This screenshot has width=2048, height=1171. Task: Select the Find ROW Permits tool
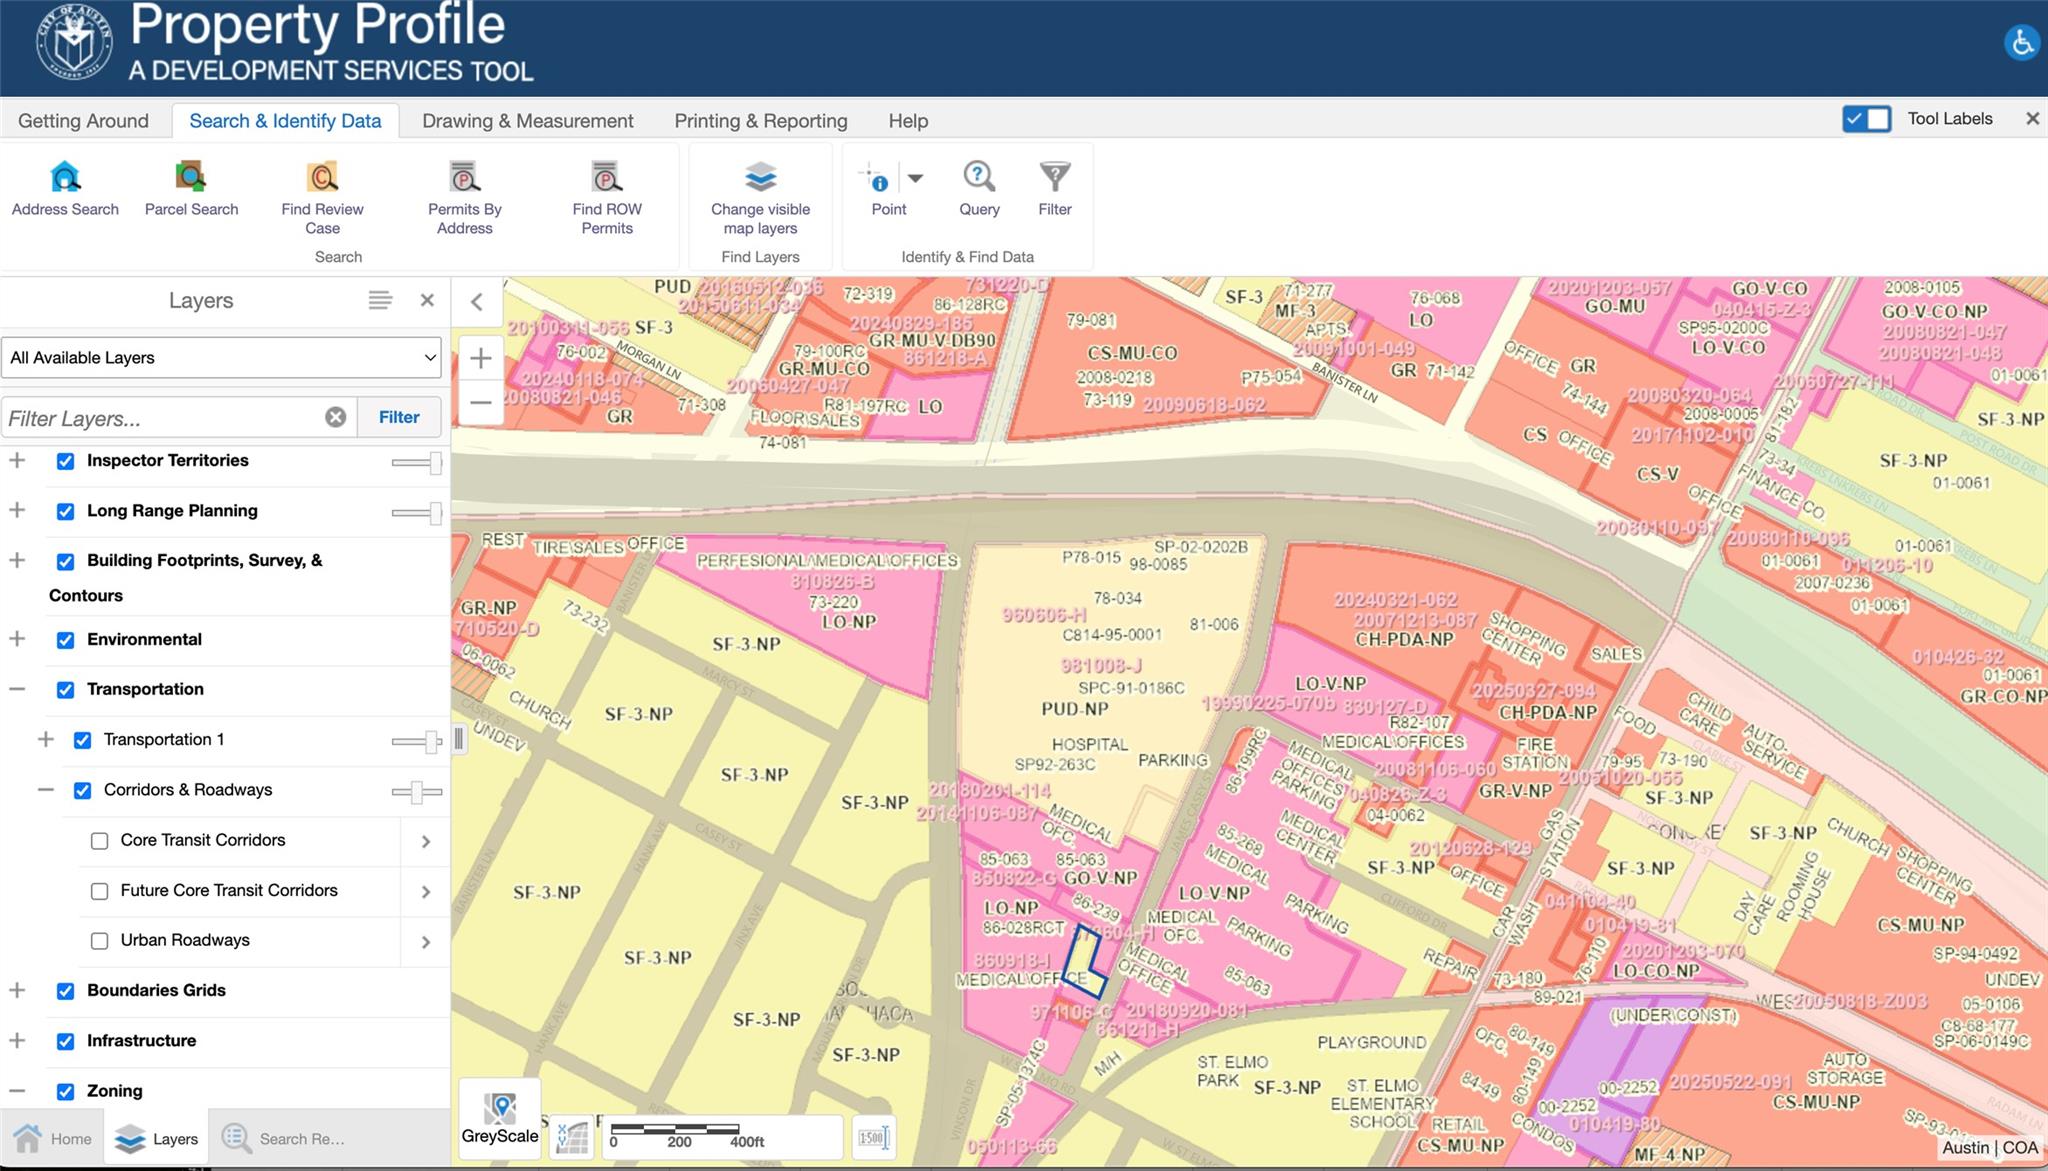[606, 178]
